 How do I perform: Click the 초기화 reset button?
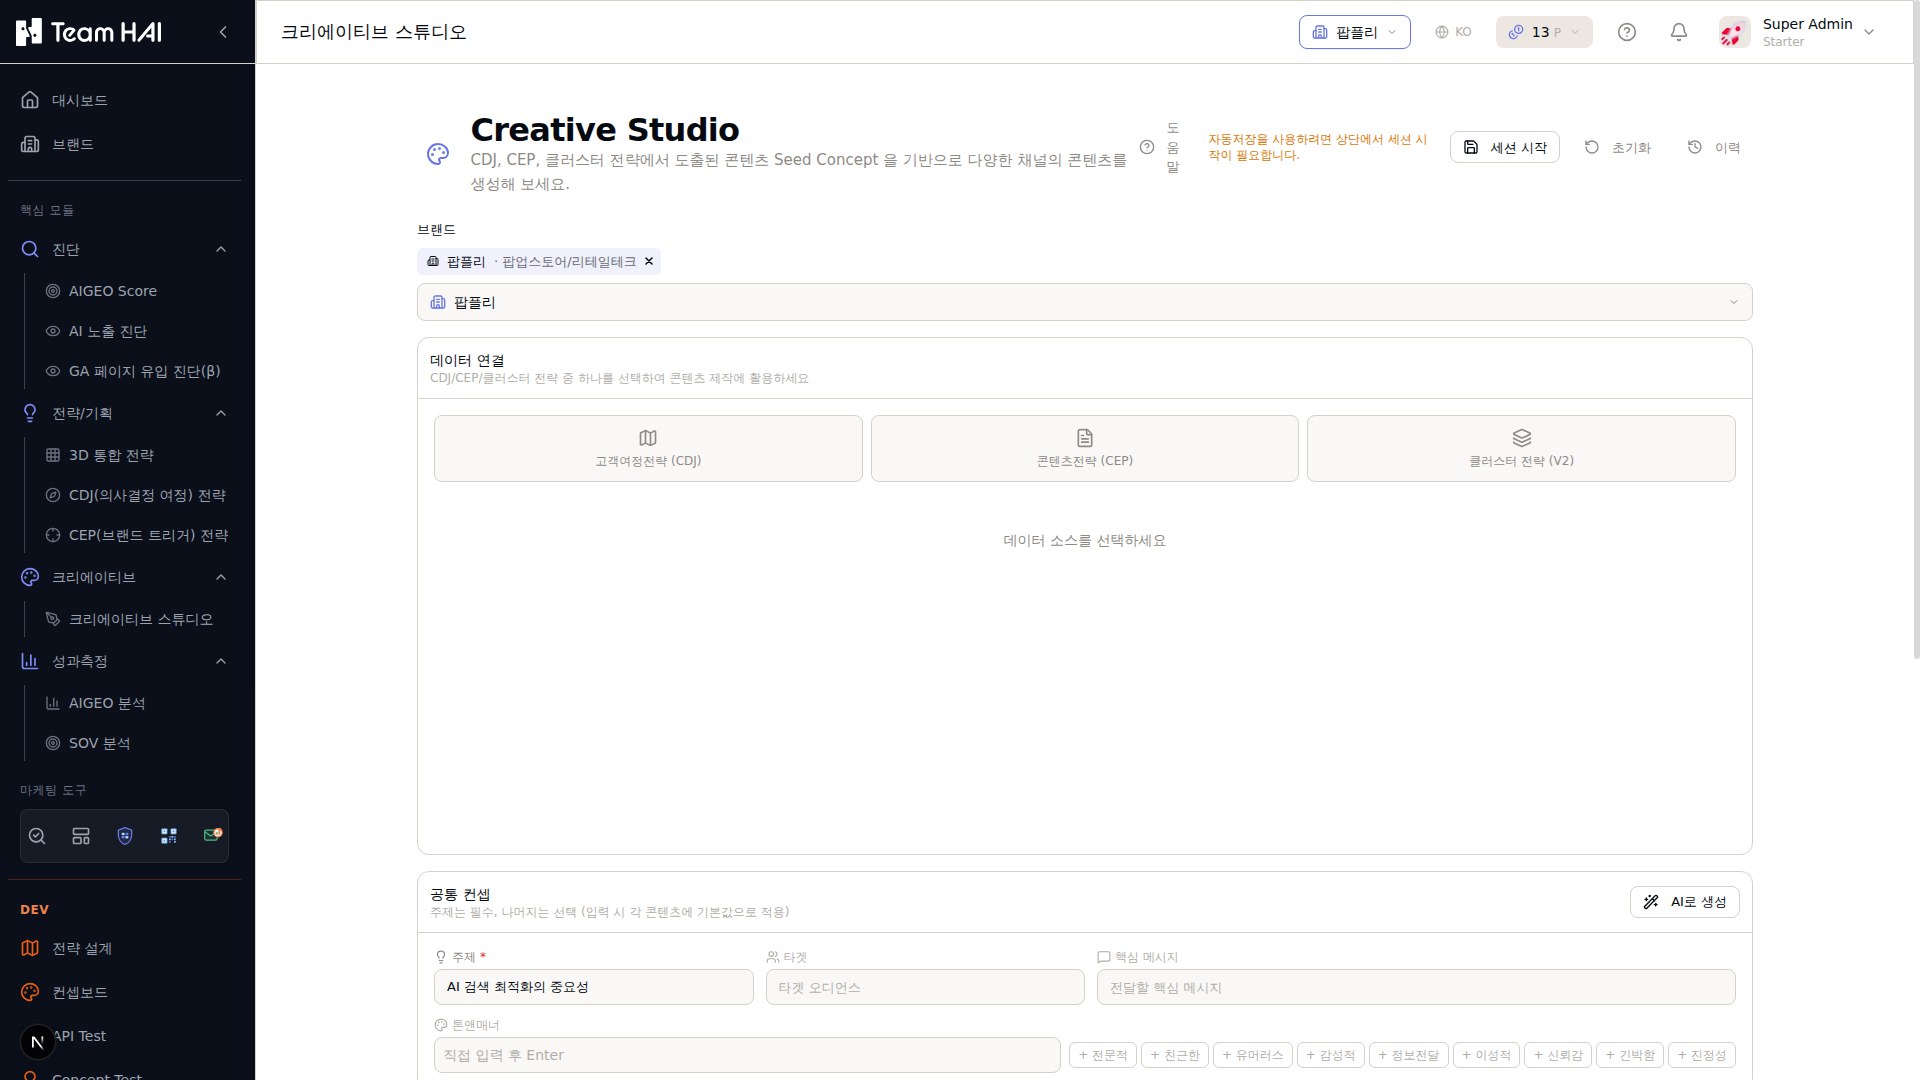(1617, 147)
